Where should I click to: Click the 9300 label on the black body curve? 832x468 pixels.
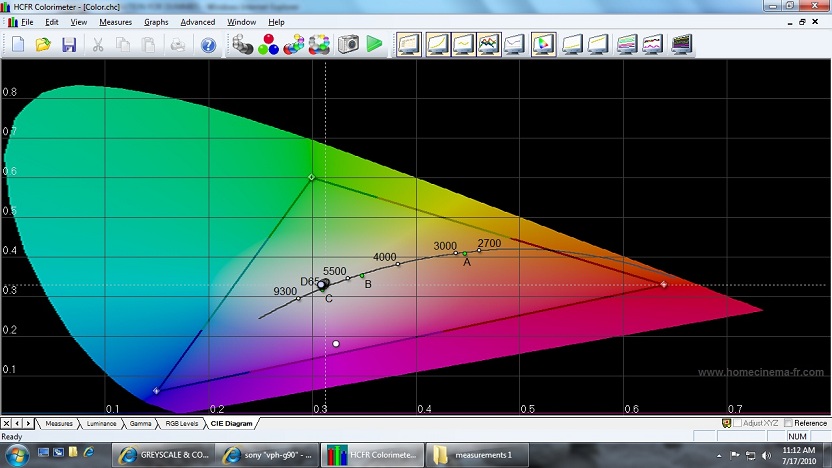[x=285, y=291]
